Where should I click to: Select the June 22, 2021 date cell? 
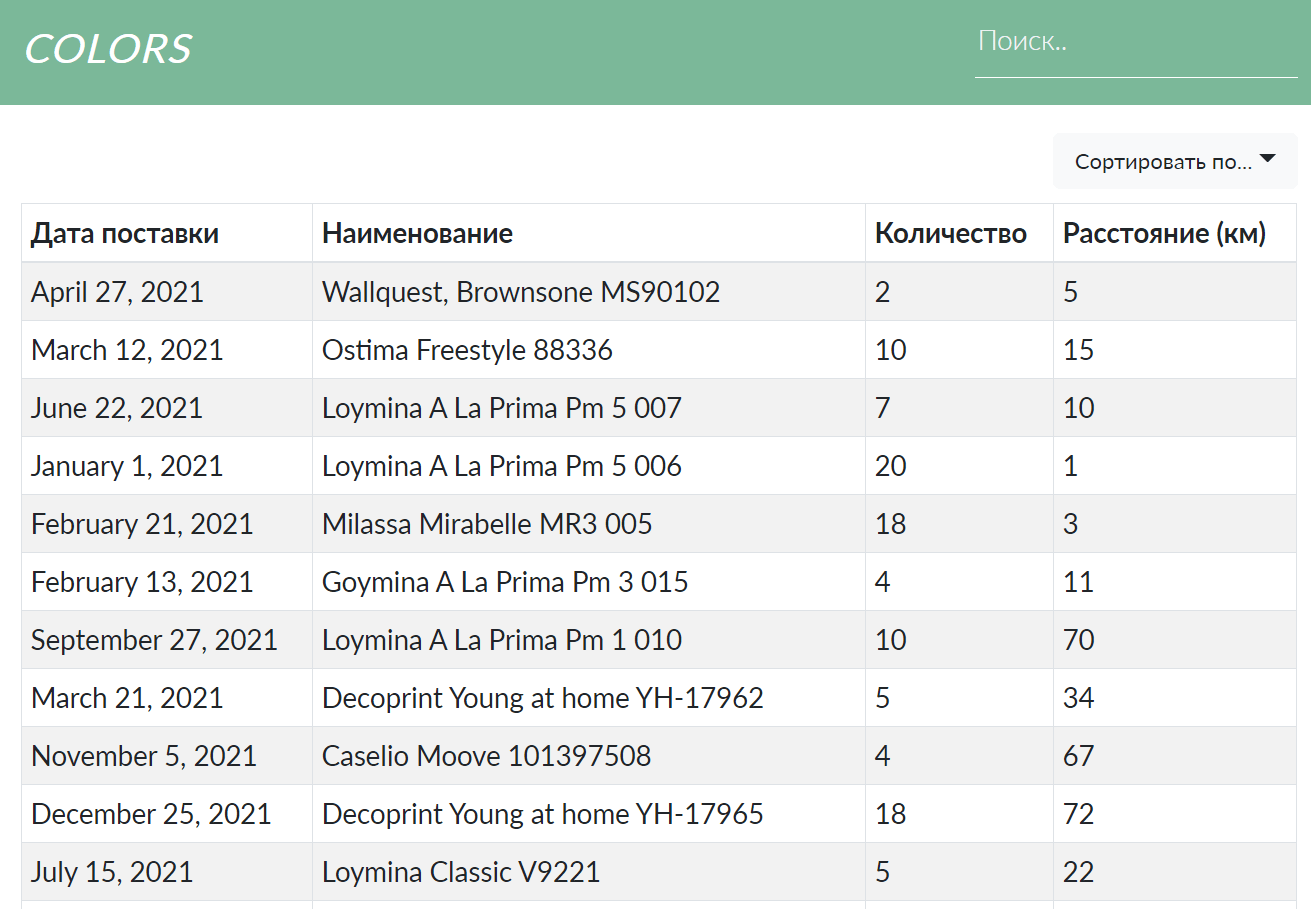[x=167, y=408]
